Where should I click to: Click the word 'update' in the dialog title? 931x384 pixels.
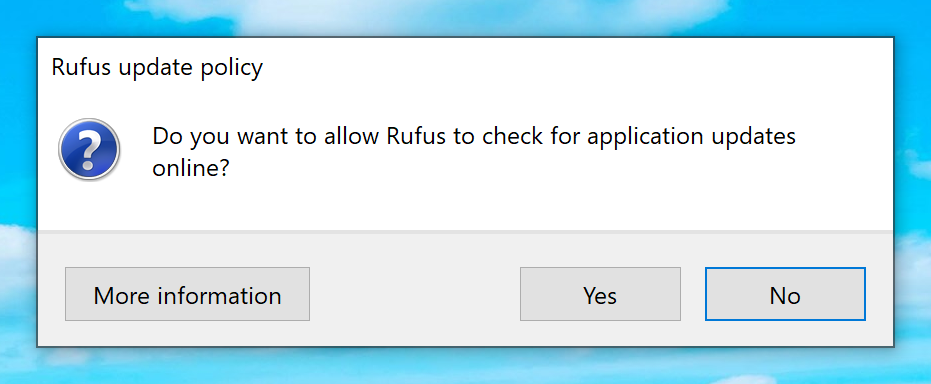pyautogui.click(x=155, y=69)
